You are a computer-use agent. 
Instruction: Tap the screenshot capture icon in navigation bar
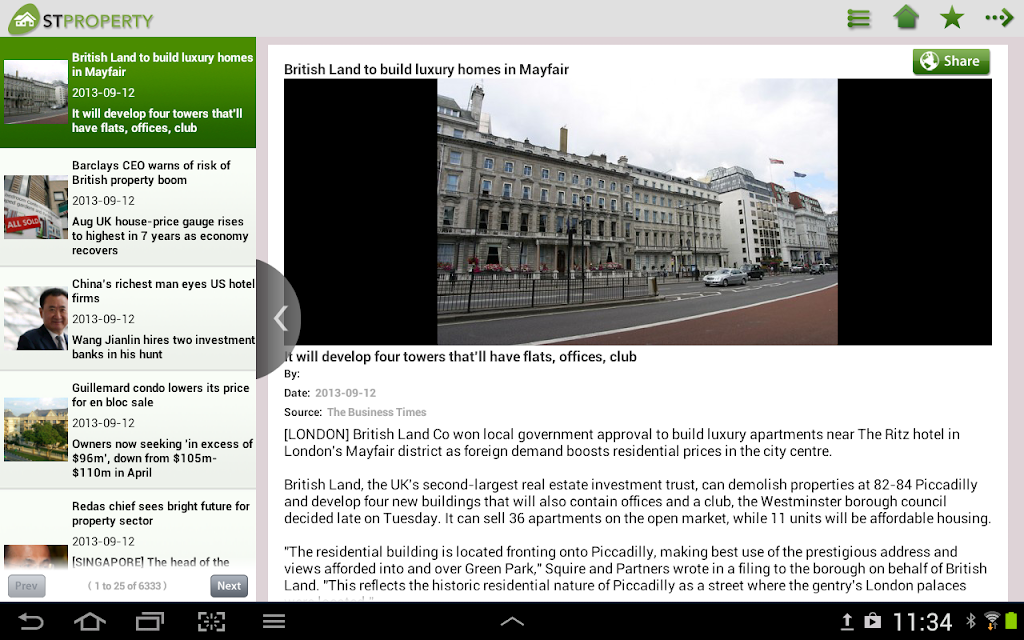pyautogui.click(x=211, y=621)
